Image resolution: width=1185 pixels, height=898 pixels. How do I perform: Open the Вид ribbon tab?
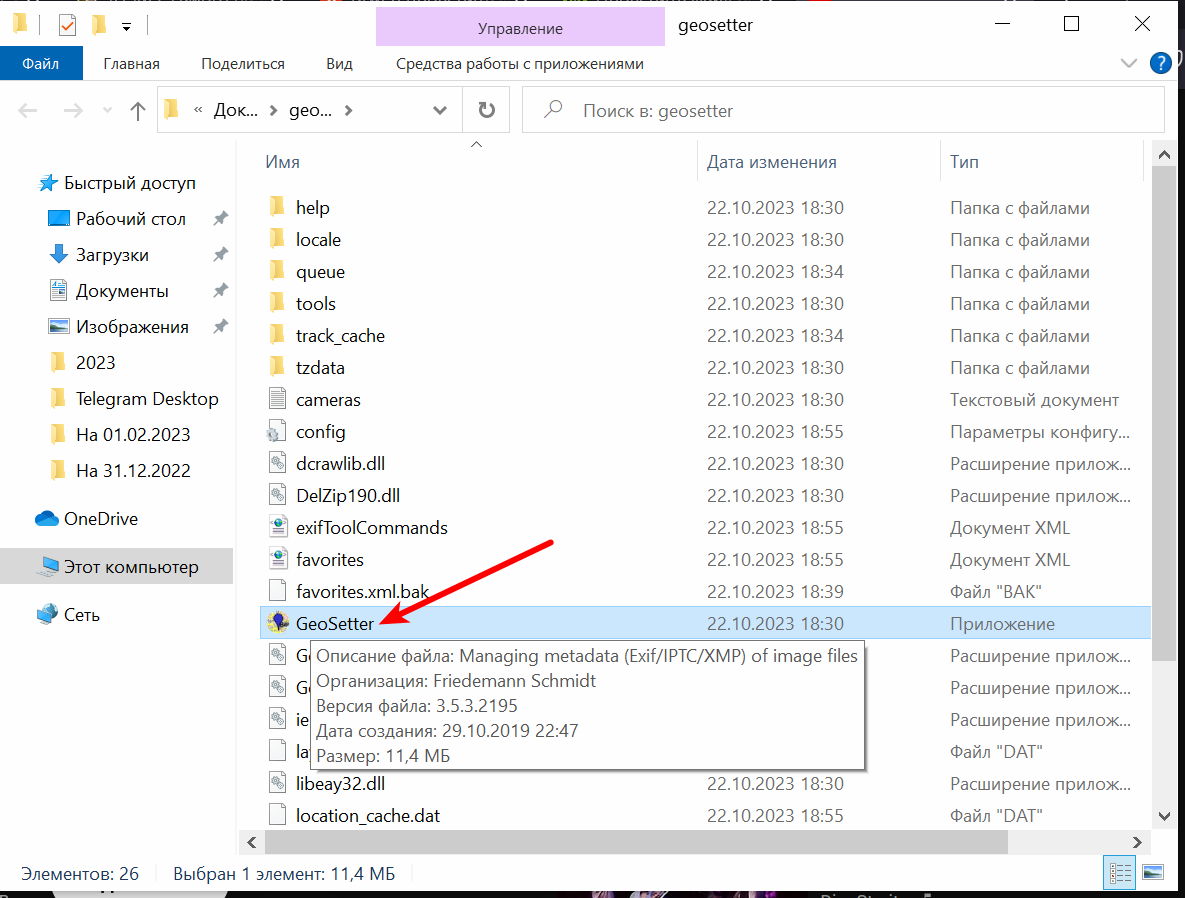click(339, 63)
